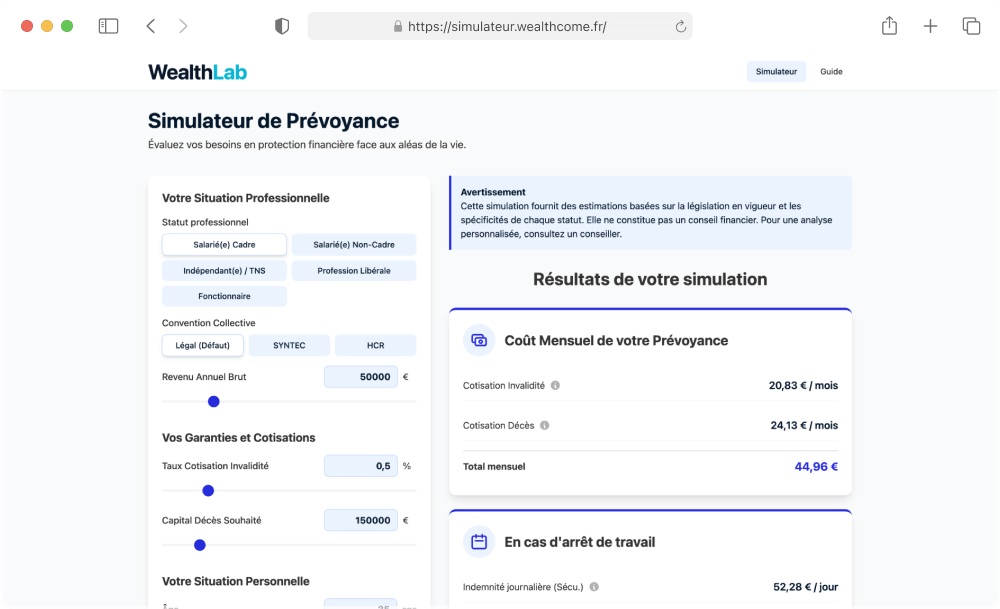1000x609 pixels.
Task: Click the WealthLab logo
Action: pyautogui.click(x=197, y=71)
